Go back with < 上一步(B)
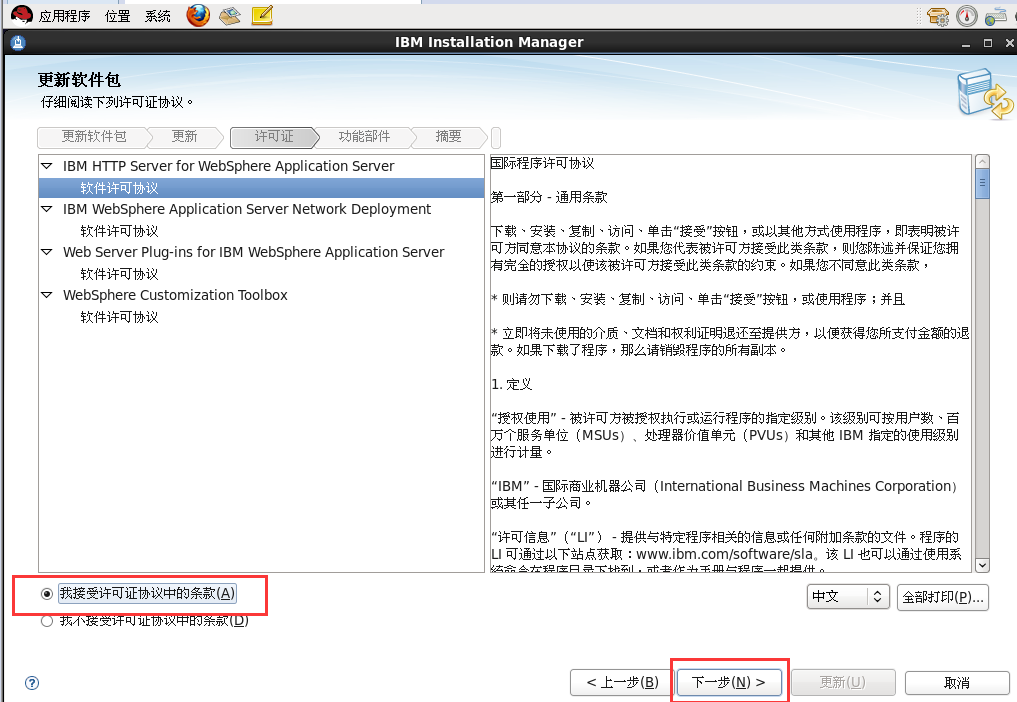 pos(622,683)
